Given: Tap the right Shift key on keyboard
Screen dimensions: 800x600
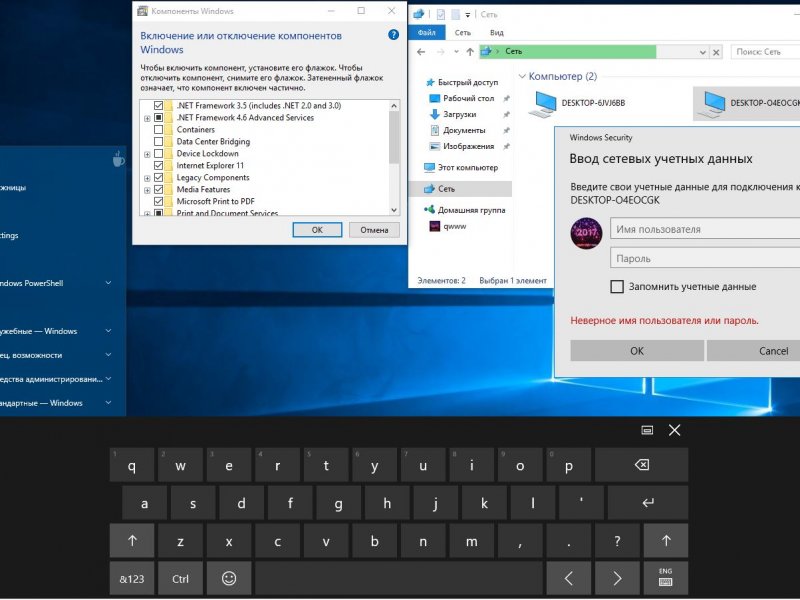Looking at the screenshot, I should (x=666, y=540).
